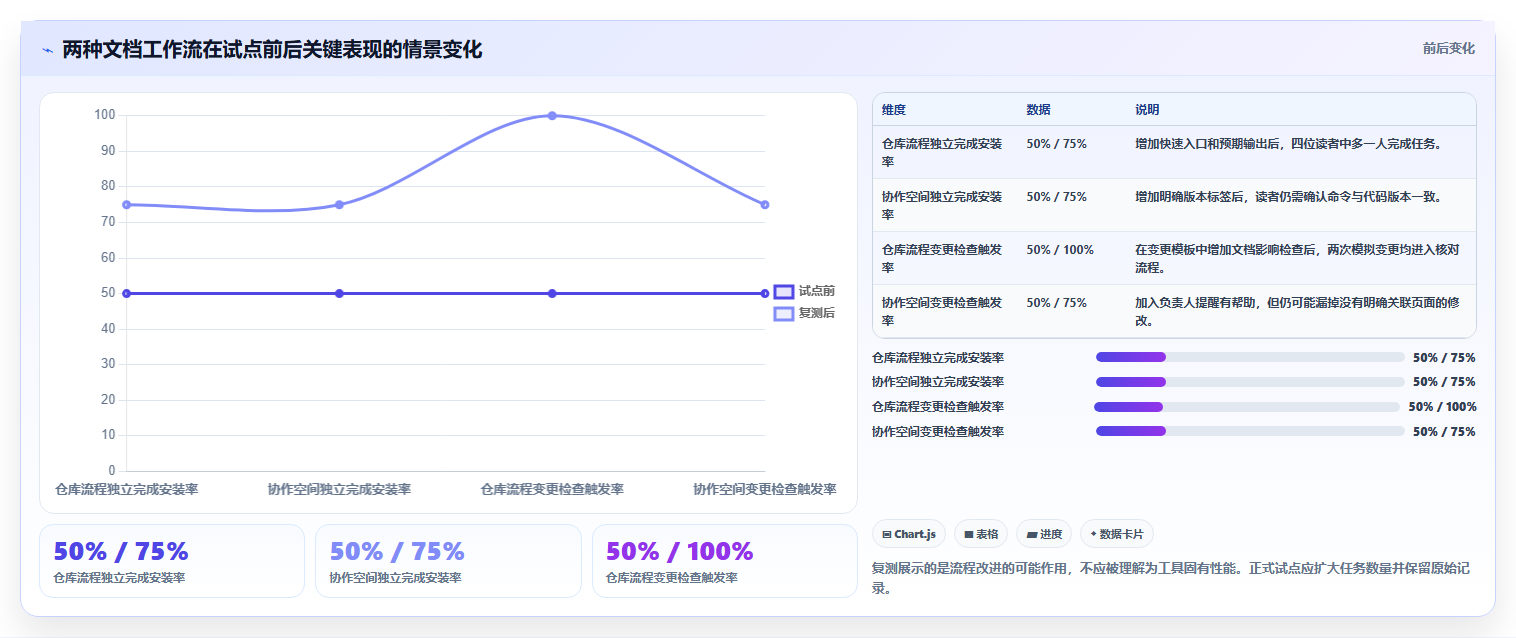Click the Chart.js chip

[x=909, y=534]
